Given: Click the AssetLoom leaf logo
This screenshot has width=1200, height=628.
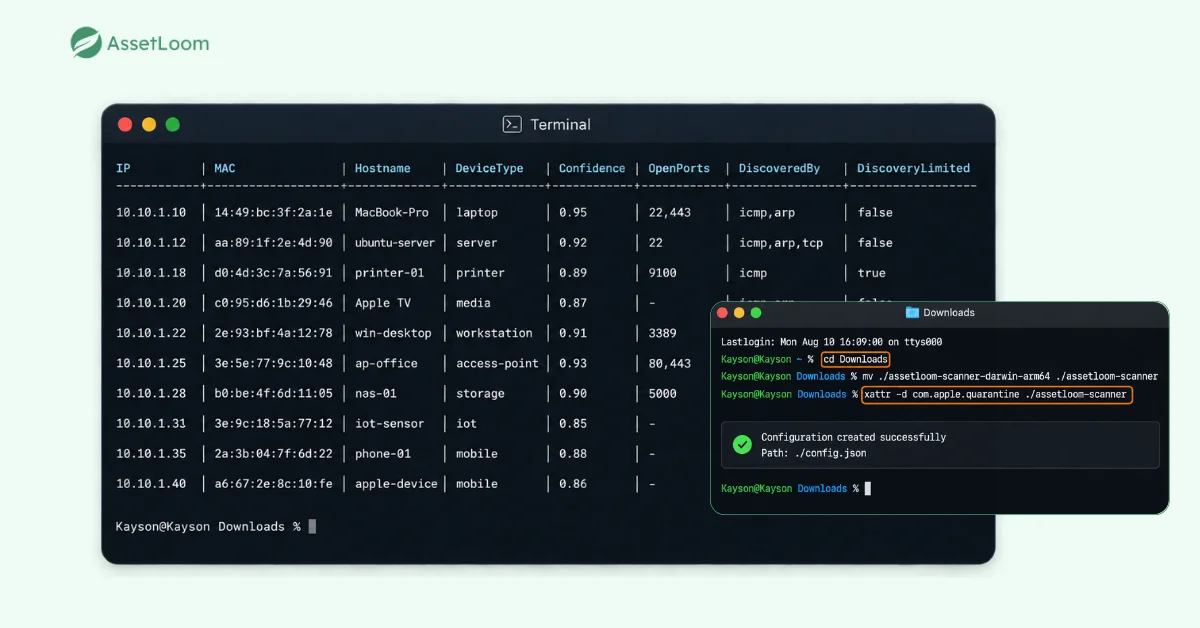Looking at the screenshot, I should point(86,43).
